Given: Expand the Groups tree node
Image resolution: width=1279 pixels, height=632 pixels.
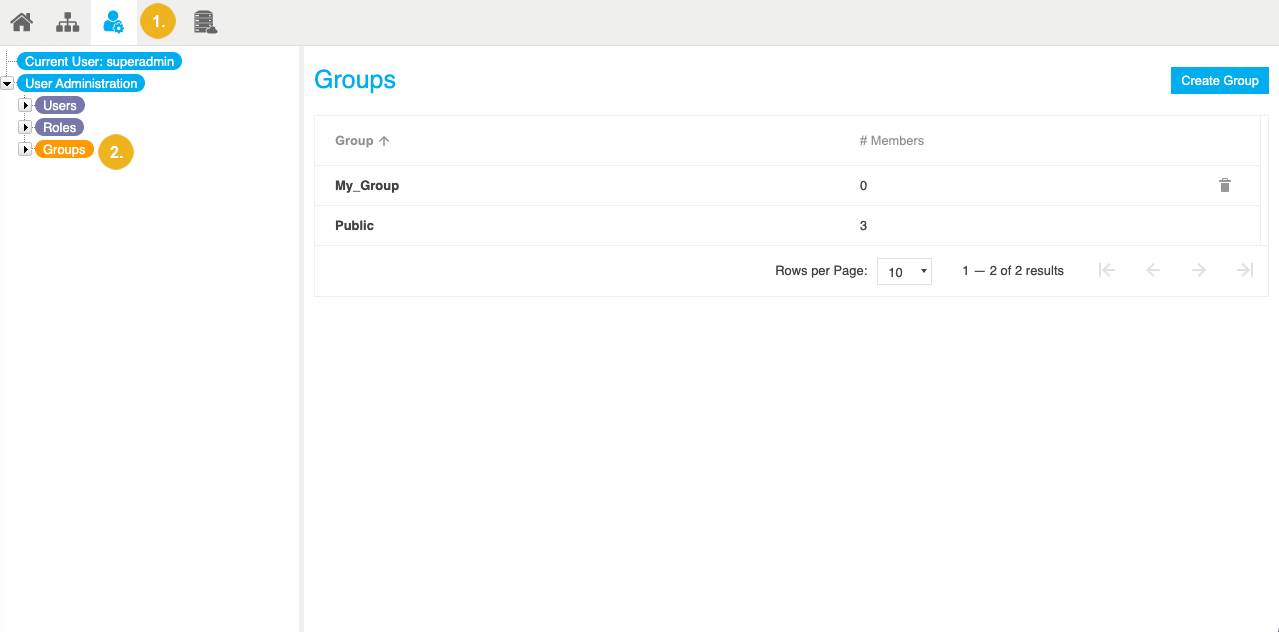Looking at the screenshot, I should tap(24, 149).
